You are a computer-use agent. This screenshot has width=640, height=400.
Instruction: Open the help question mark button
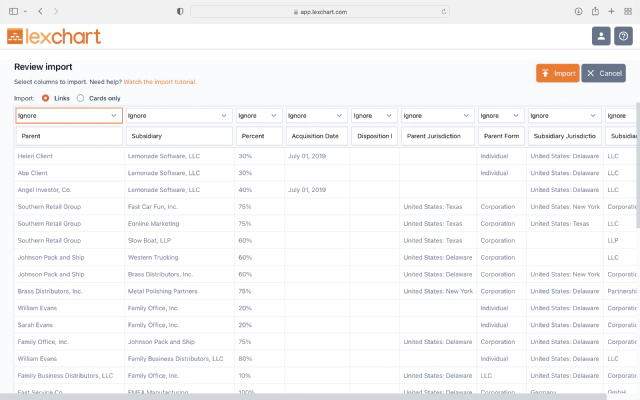623,36
